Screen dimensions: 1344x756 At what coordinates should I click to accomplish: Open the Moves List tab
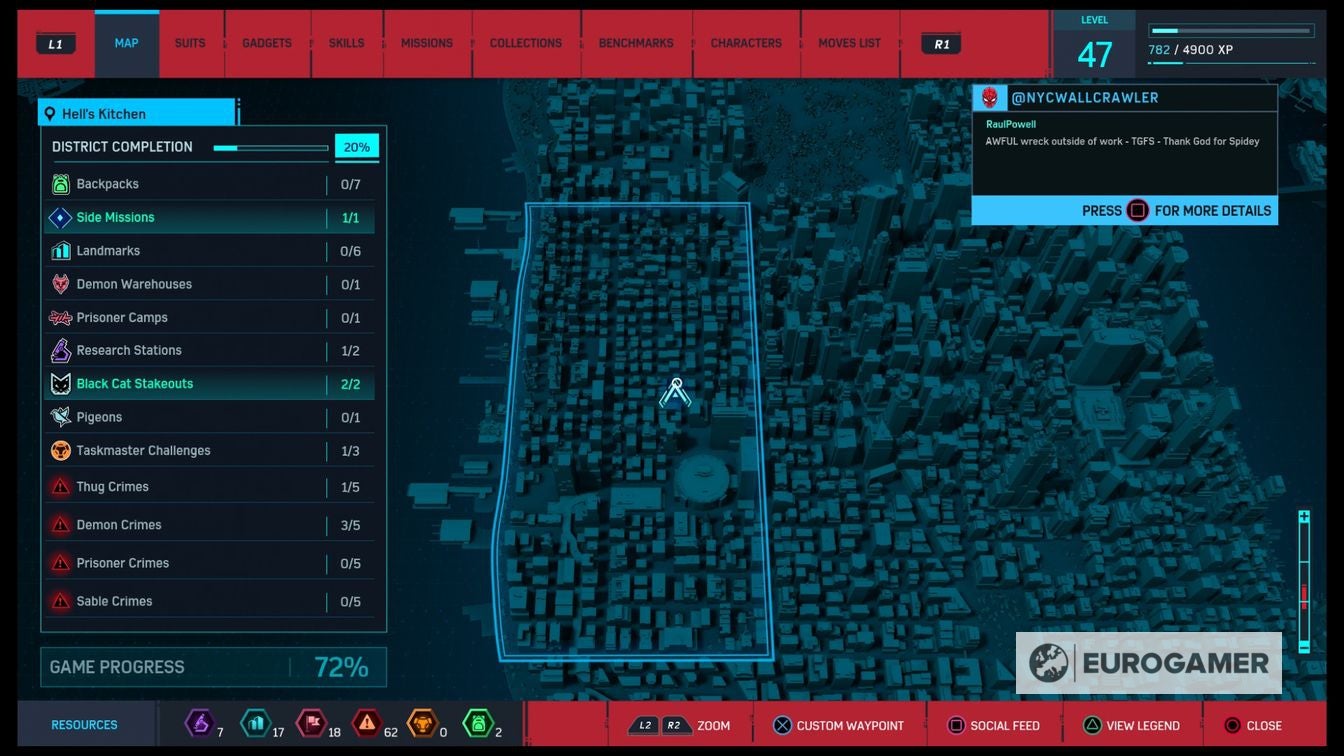[849, 44]
